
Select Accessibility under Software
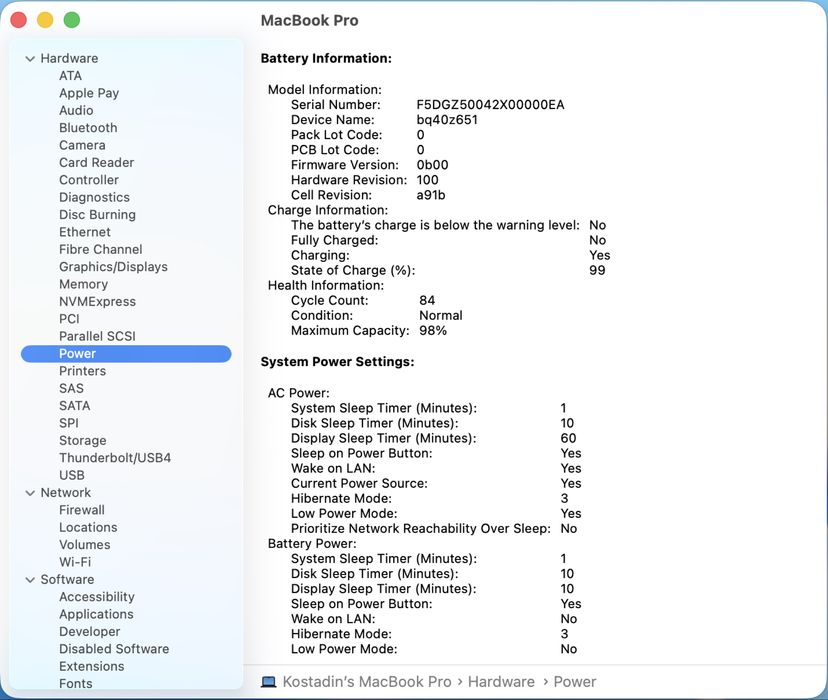[97, 597]
